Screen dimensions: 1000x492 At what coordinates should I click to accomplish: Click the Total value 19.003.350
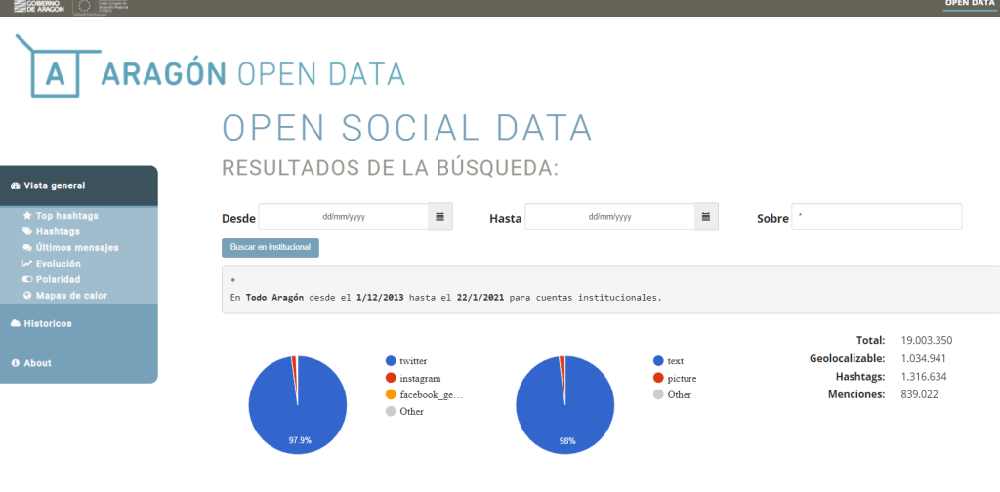926,340
